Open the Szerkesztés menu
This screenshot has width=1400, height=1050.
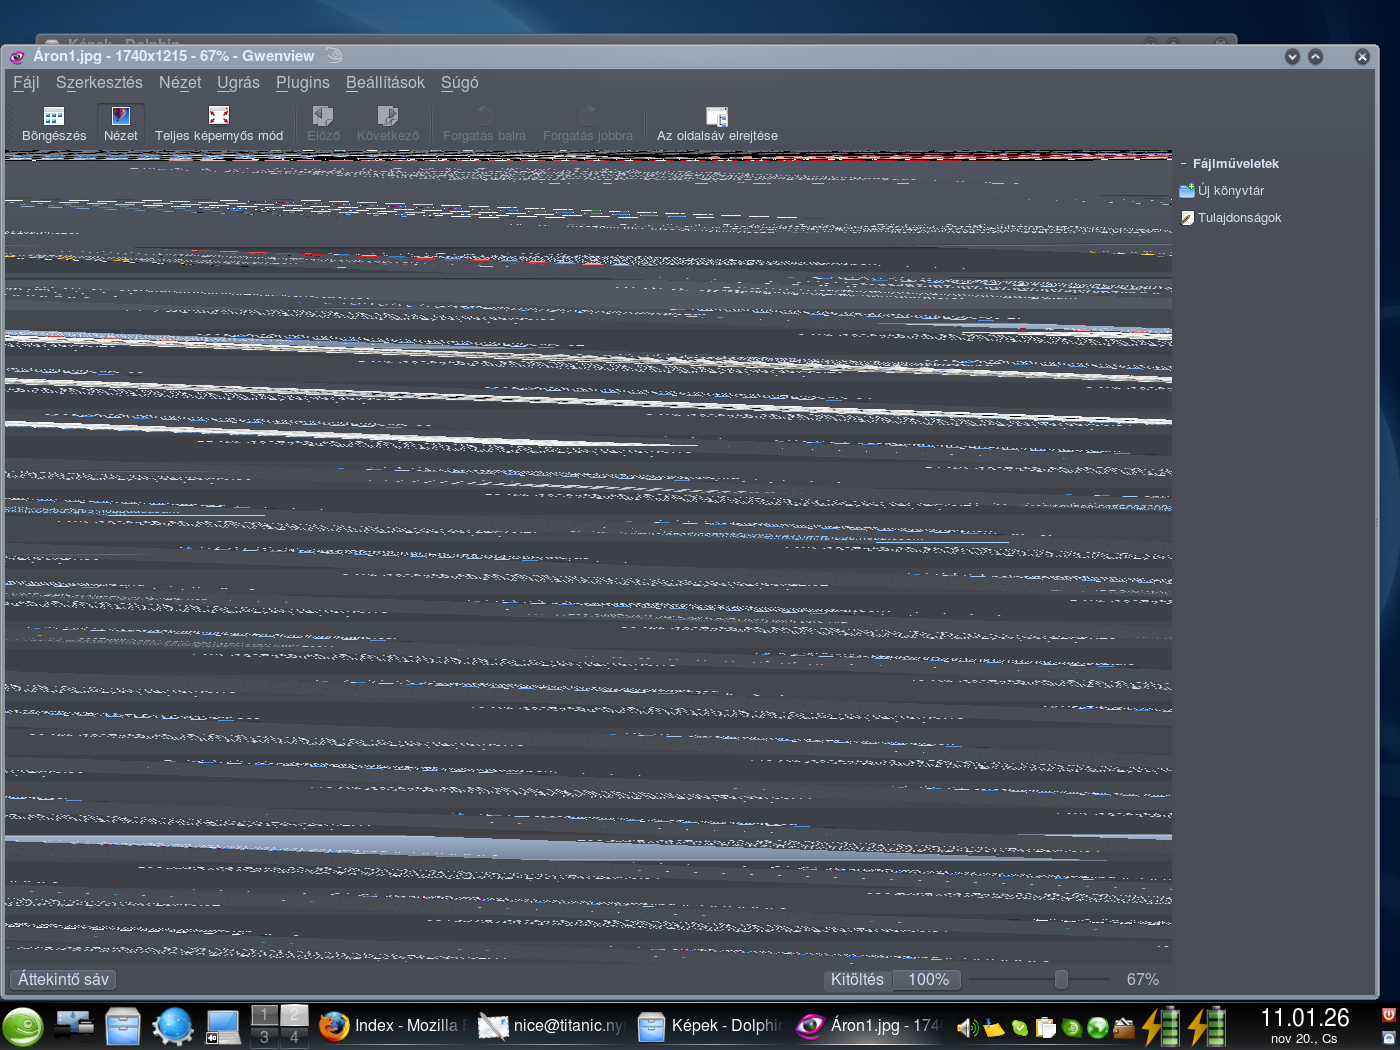[x=99, y=83]
